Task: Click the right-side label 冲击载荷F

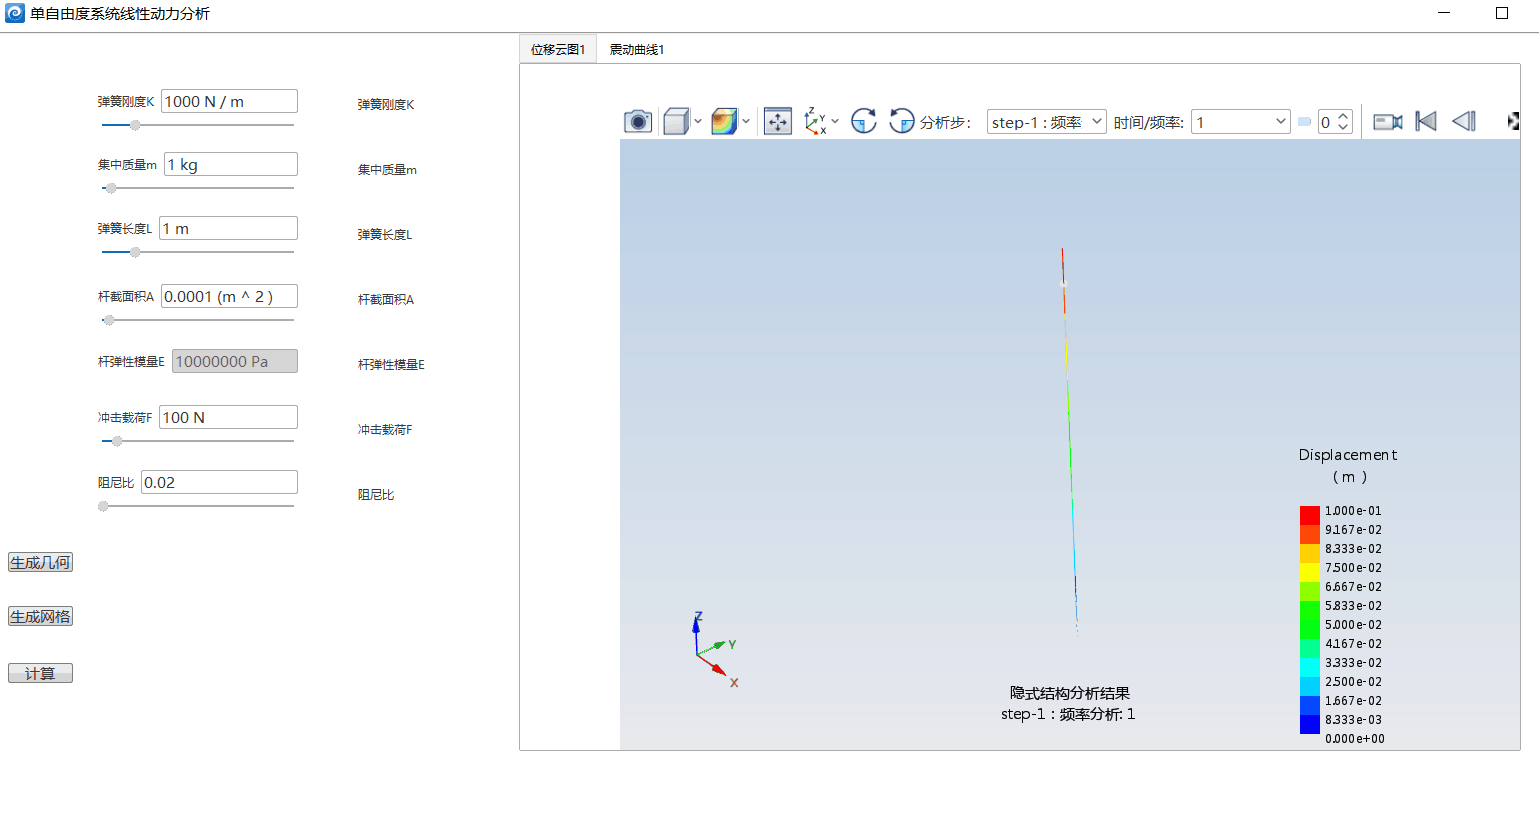Action: (385, 429)
